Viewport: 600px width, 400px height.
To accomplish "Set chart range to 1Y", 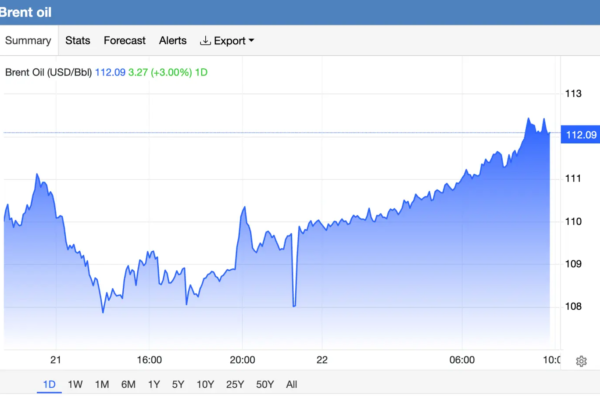I will [x=154, y=384].
